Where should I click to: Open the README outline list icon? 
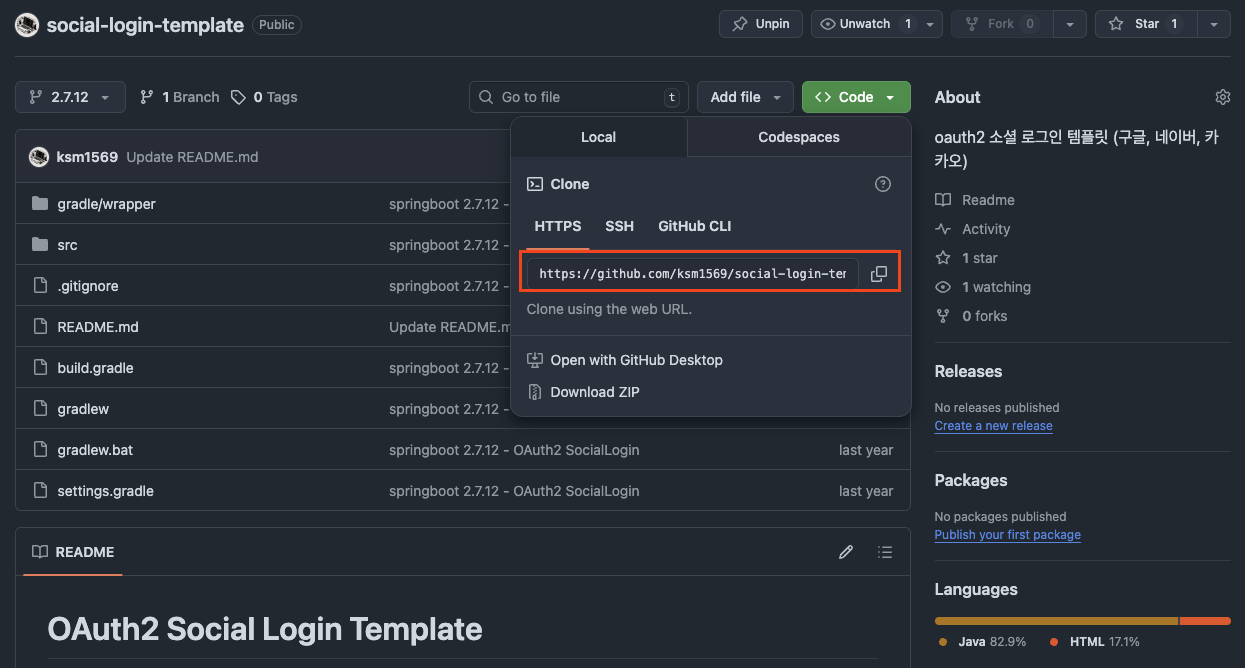click(884, 552)
